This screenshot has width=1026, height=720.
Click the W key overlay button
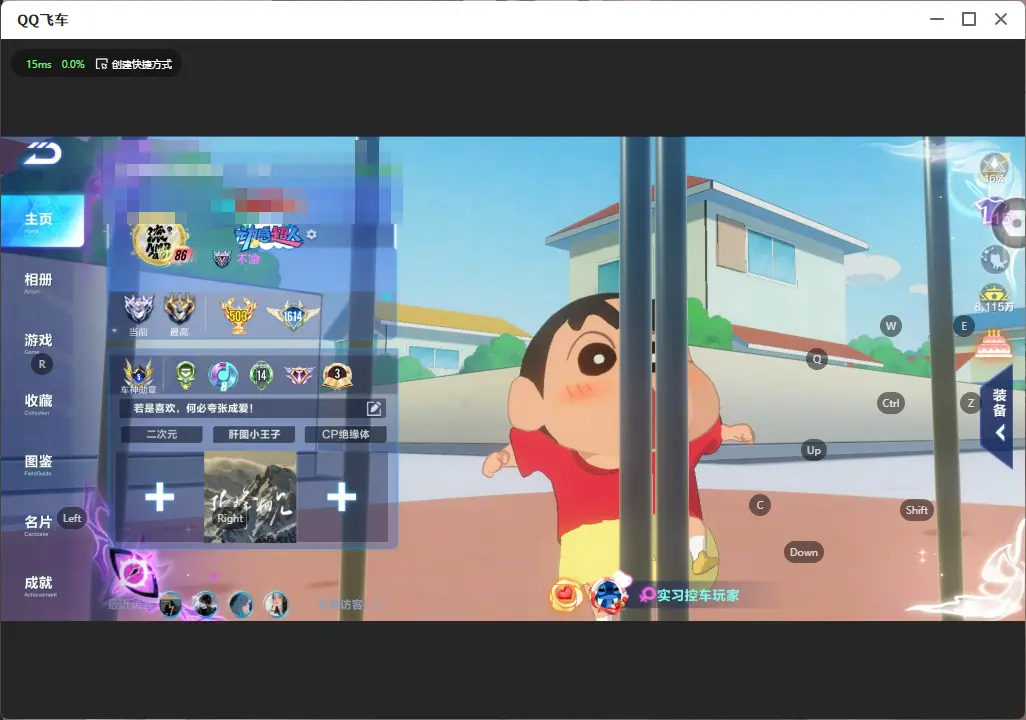[x=891, y=326]
